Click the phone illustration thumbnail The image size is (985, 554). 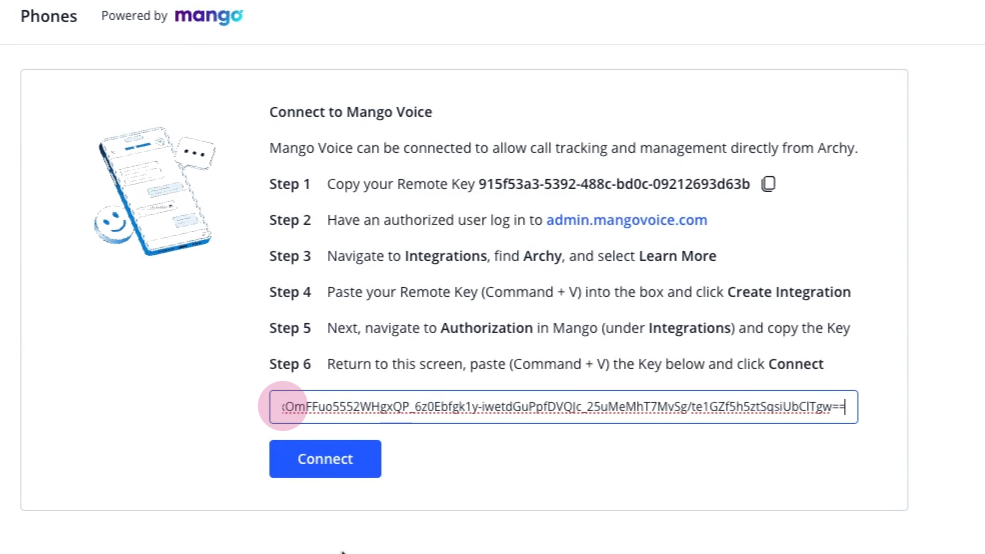pos(155,190)
